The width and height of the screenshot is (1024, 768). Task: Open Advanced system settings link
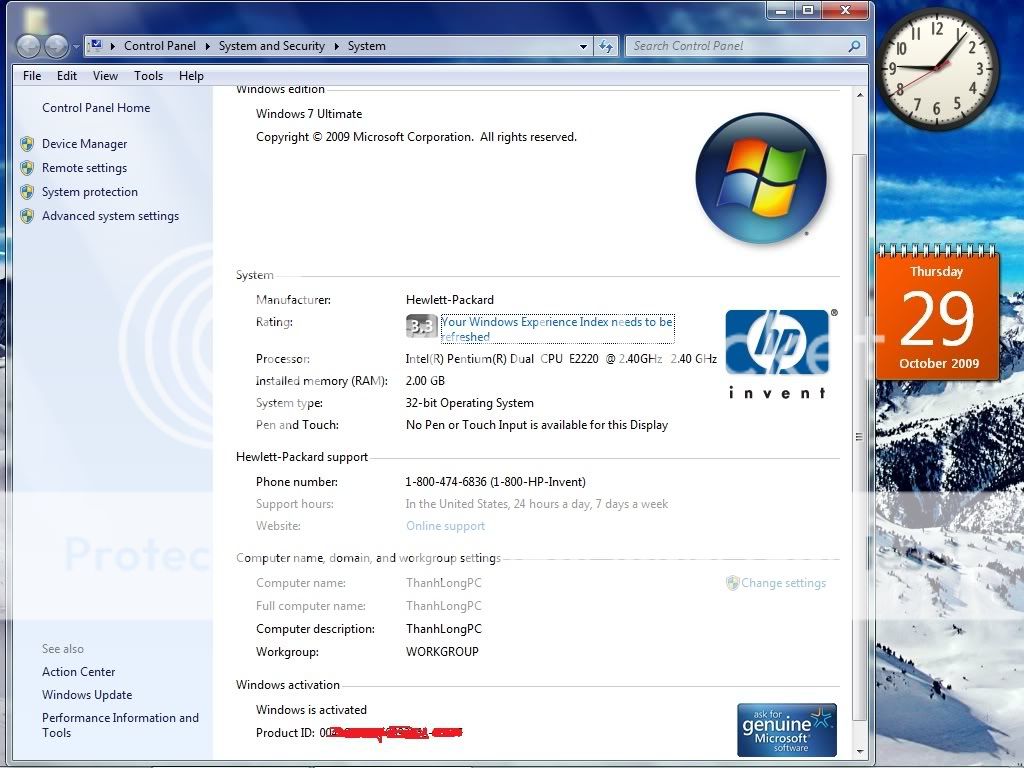coord(110,216)
